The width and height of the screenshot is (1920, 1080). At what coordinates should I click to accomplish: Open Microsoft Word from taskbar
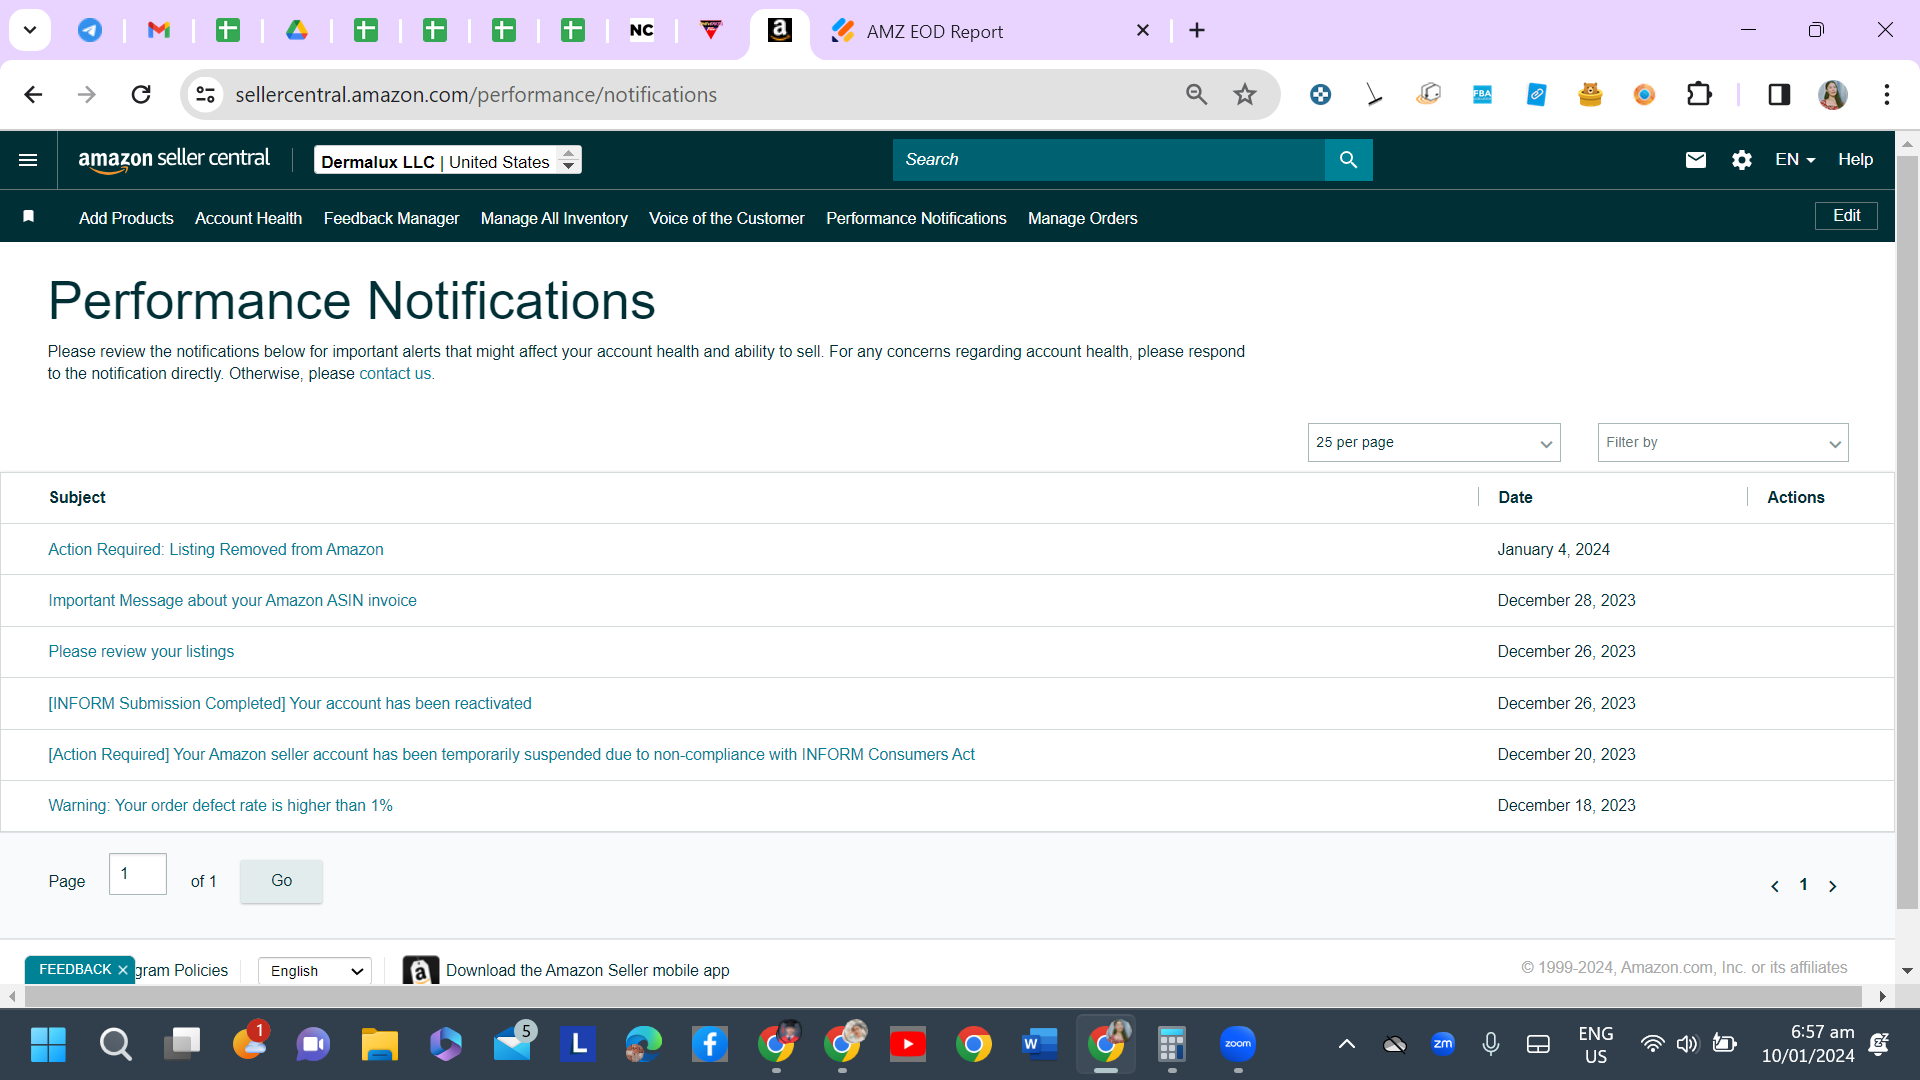click(x=1040, y=1045)
